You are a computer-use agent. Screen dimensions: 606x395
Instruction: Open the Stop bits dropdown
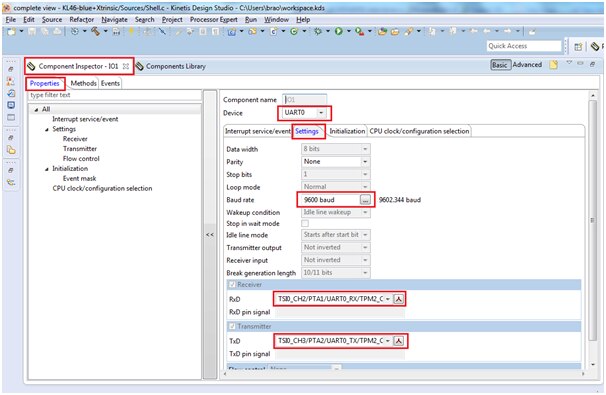365,174
